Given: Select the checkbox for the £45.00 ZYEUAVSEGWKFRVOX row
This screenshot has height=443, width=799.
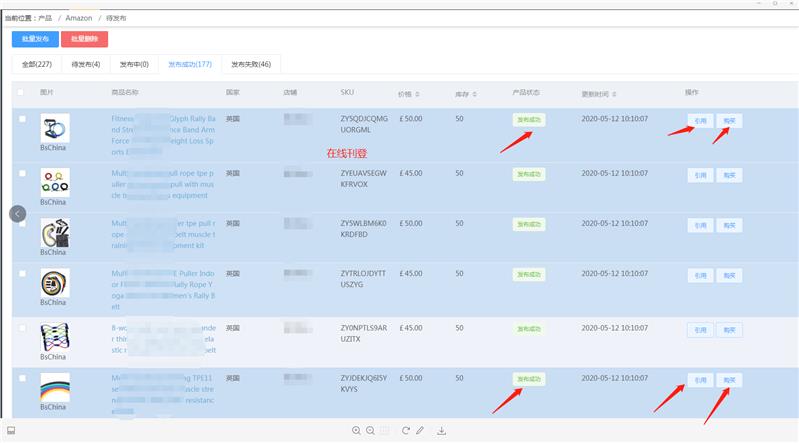Looking at the screenshot, I should 21,173.
